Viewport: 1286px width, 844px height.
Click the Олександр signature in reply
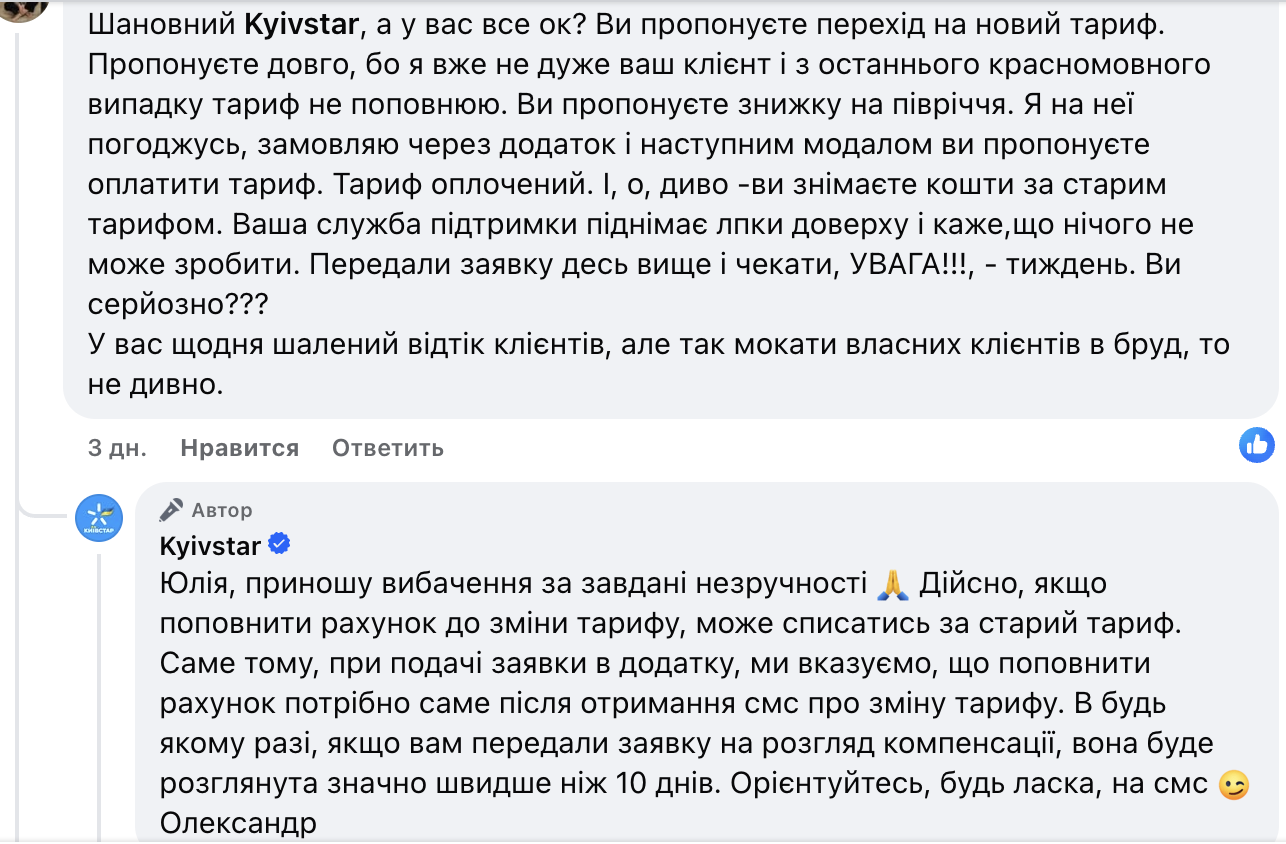tap(238, 824)
